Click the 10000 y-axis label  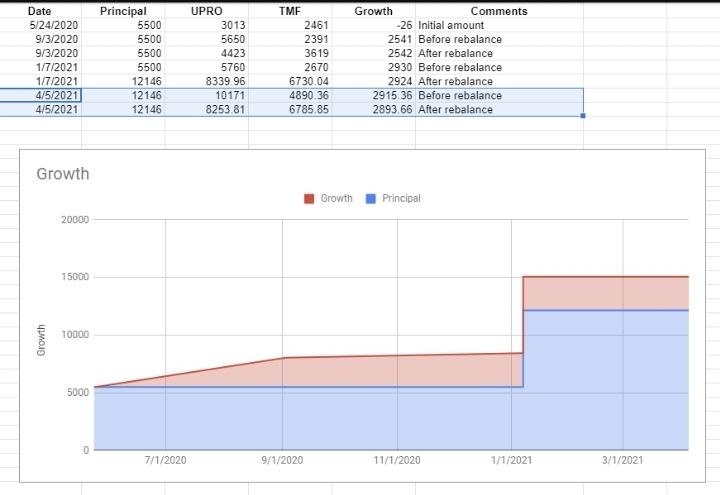click(x=75, y=335)
